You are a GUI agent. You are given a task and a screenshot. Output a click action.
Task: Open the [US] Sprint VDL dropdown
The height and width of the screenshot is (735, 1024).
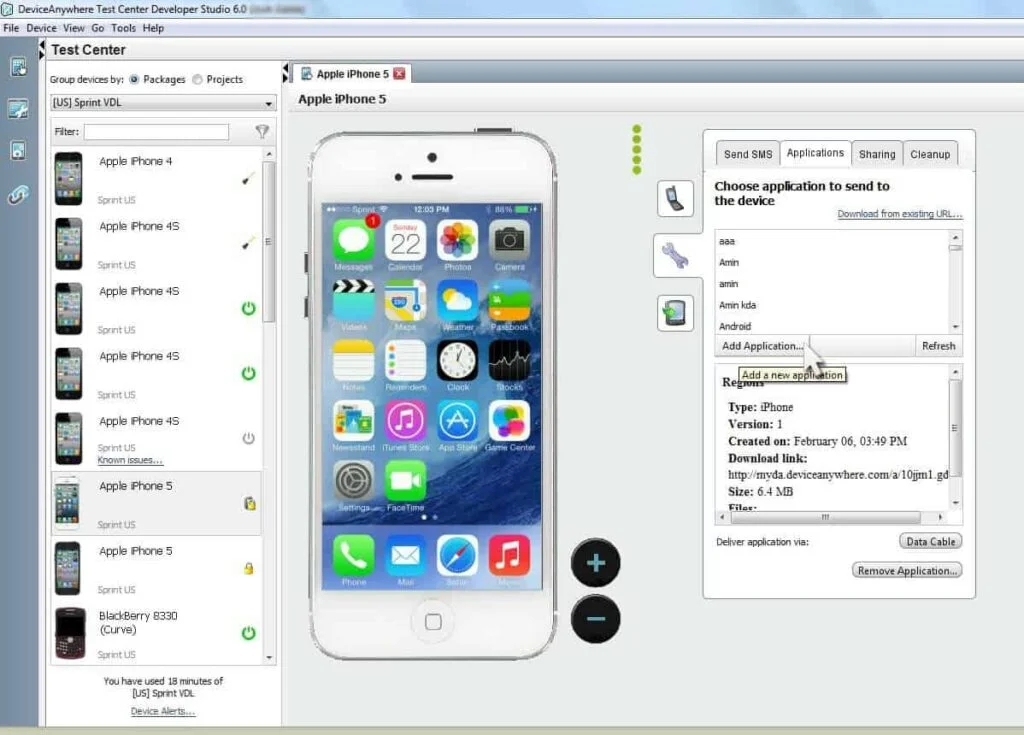[x=163, y=103]
